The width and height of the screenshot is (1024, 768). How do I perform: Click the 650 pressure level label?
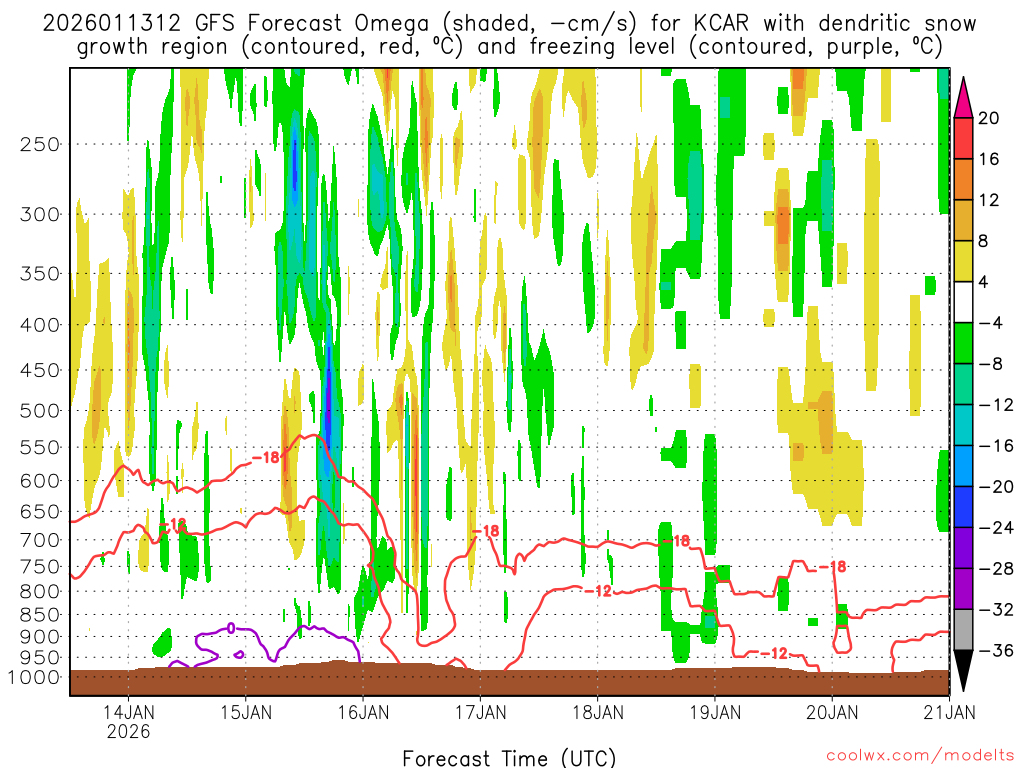click(x=40, y=511)
